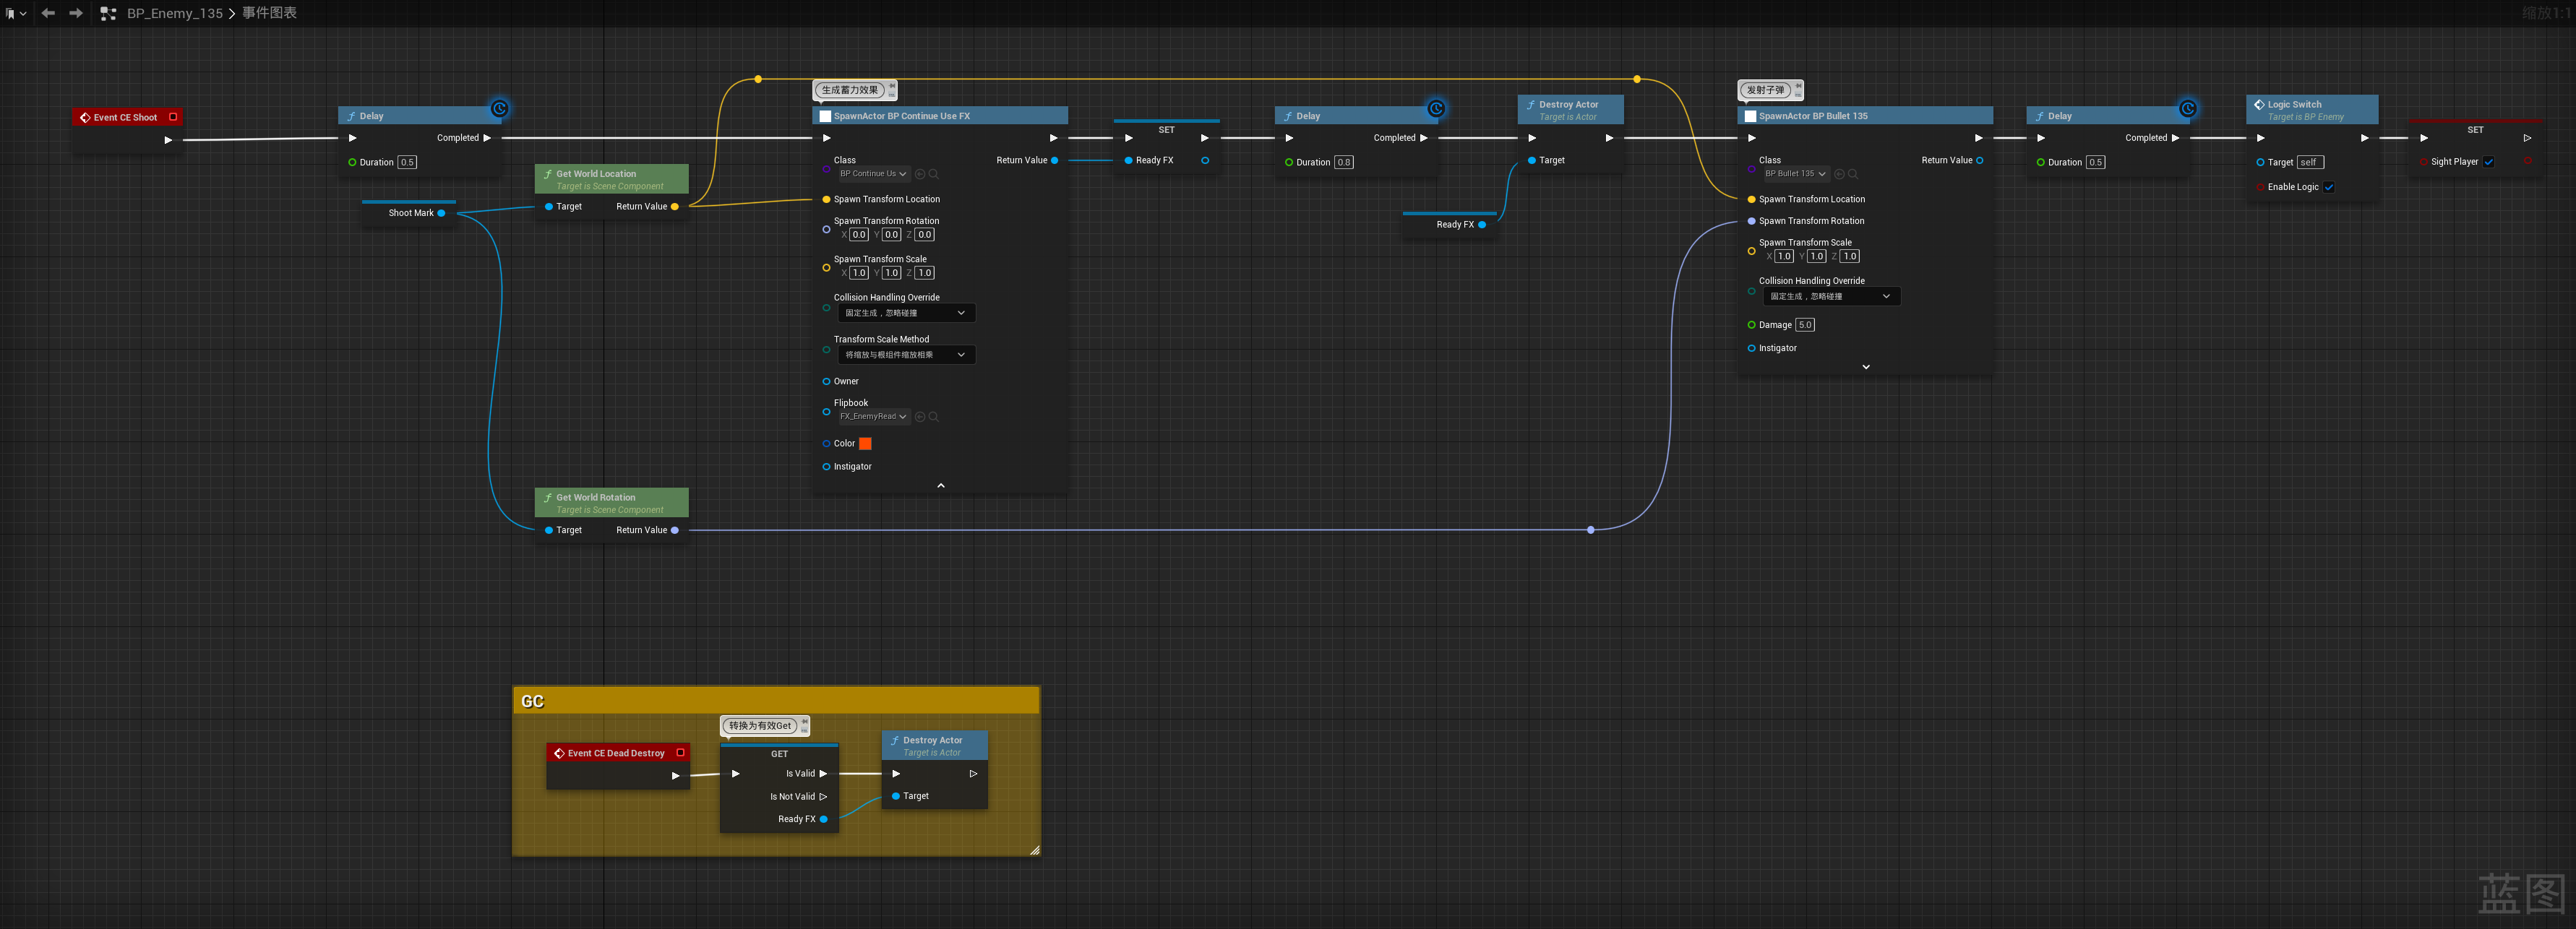Click the 发射子弹 comment bubble

click(1765, 90)
